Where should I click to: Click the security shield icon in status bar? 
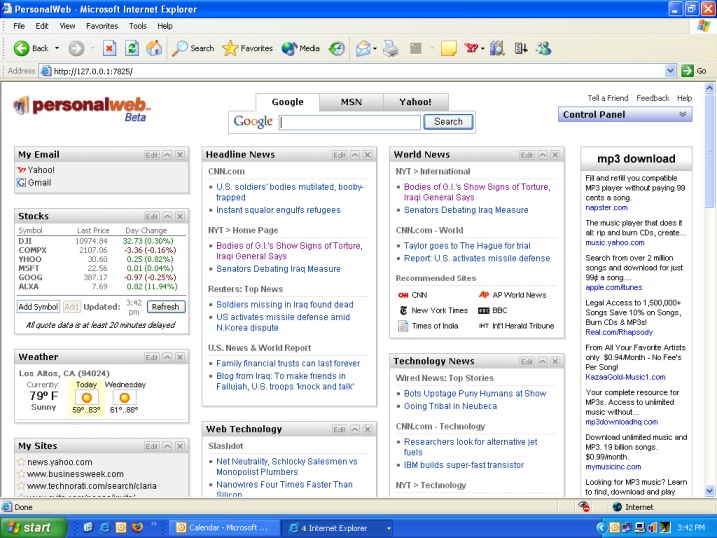584,506
